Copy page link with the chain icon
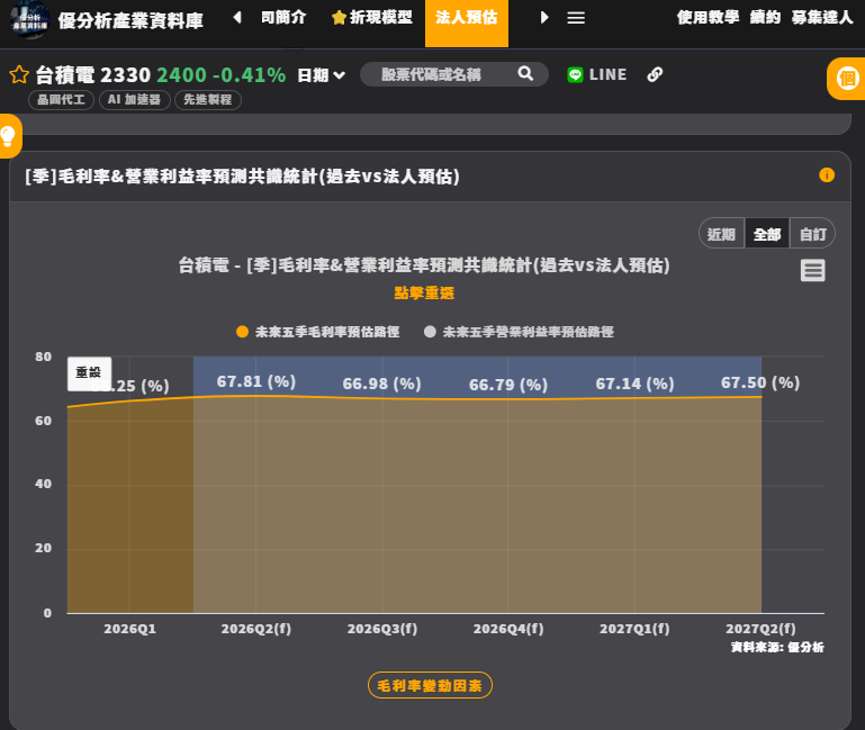Image resolution: width=865 pixels, height=730 pixels. 655,74
